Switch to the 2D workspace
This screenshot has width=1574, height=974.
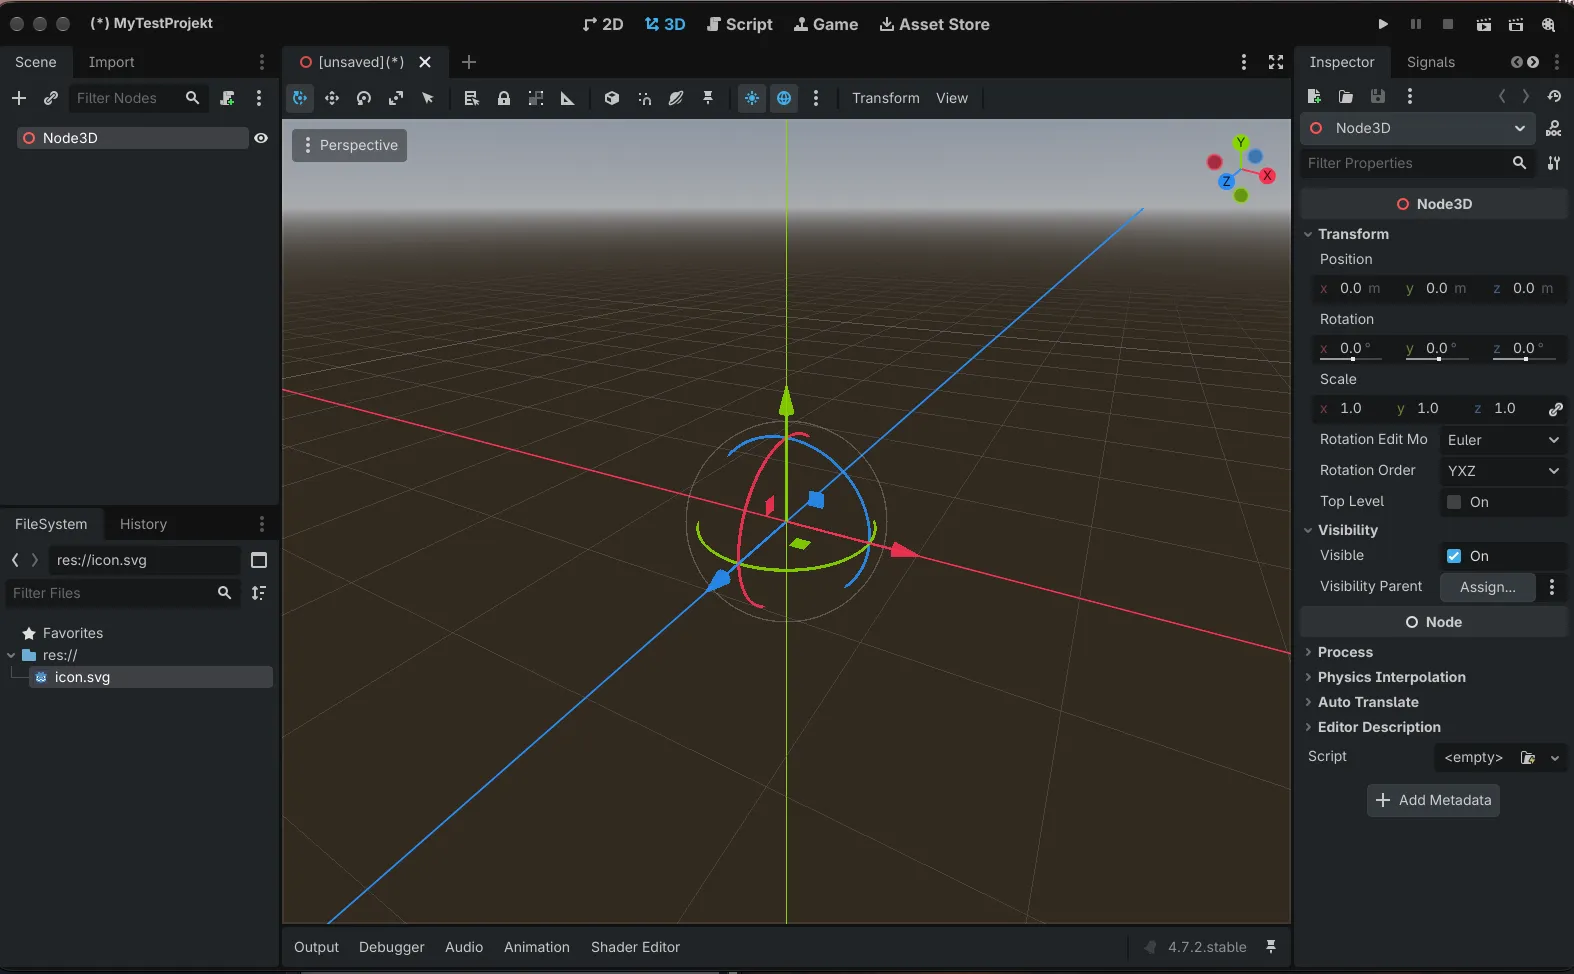[x=603, y=24]
